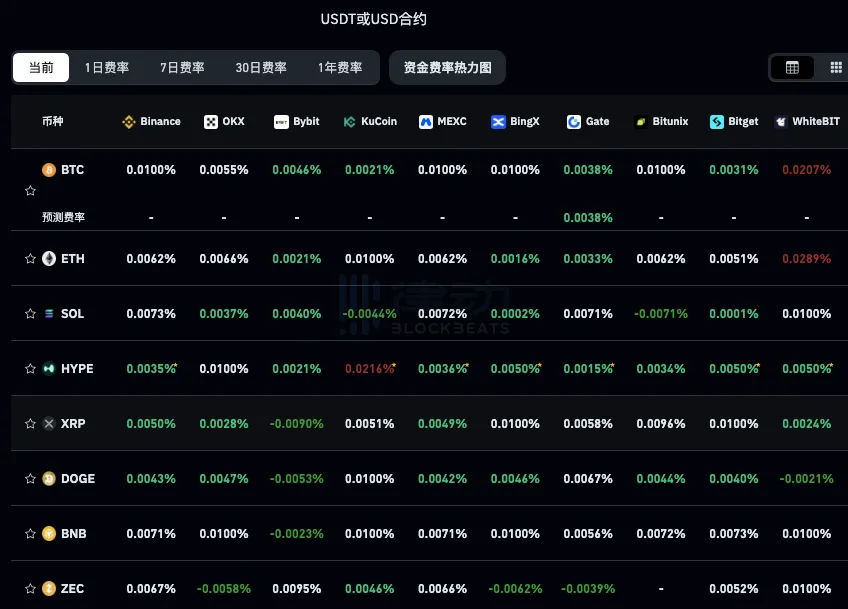Click the Bybit exchange logo icon
Viewport: 848px width, 609px height.
click(x=281, y=122)
